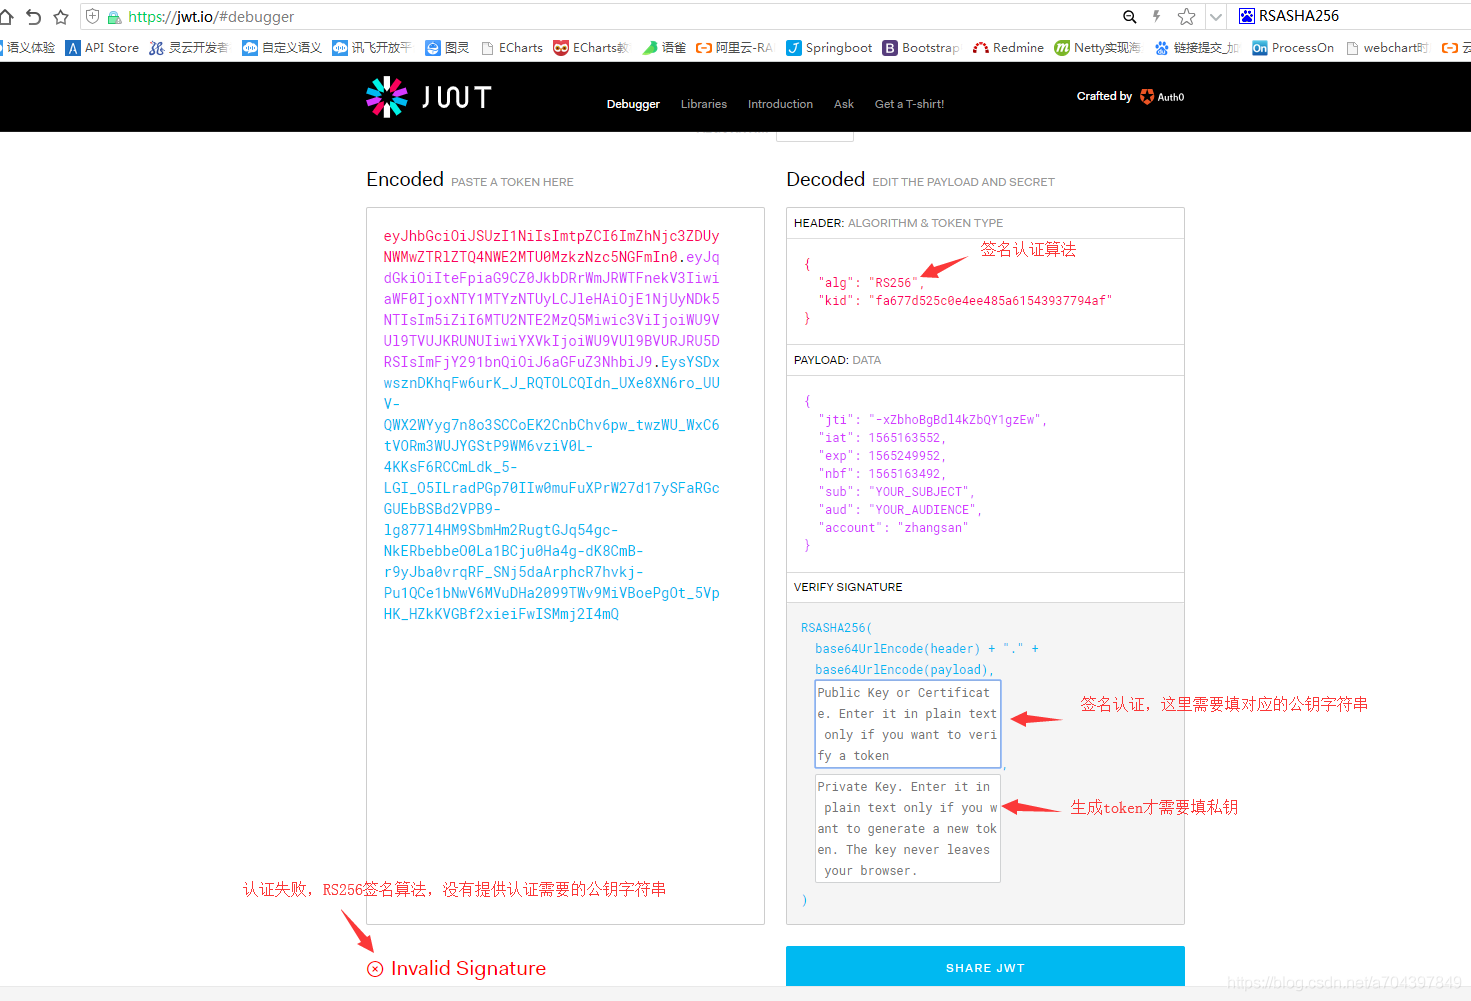Open the Netty实现 bookmark

pyautogui.click(x=1097, y=48)
